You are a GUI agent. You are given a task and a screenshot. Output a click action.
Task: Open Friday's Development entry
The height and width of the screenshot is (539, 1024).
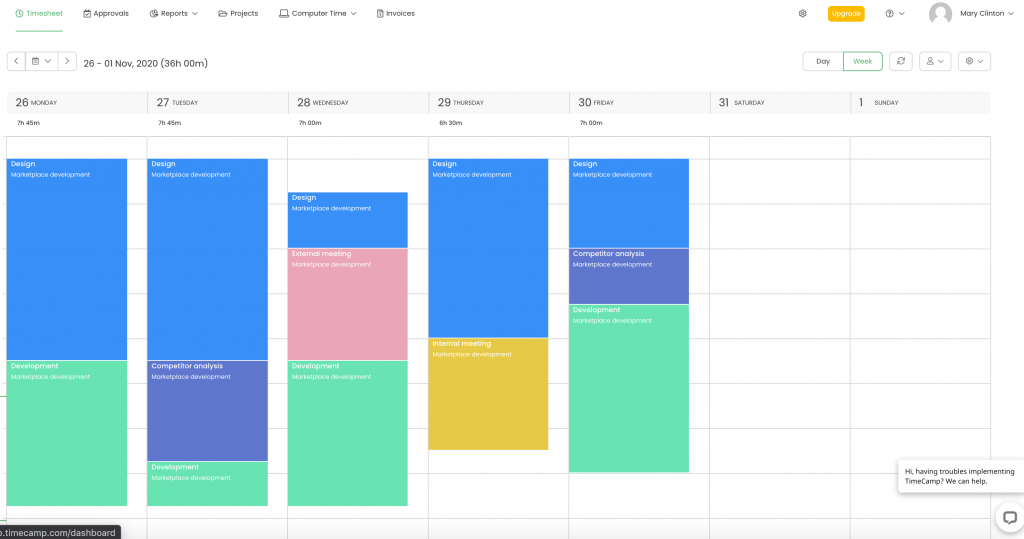point(629,389)
